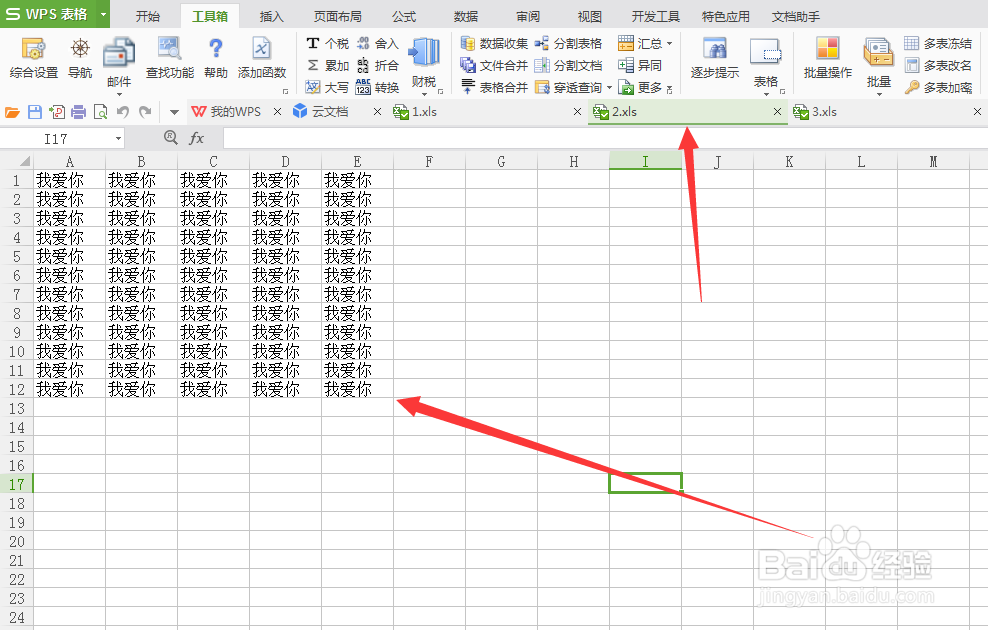Click the print preview icon
Viewport: 988px width, 630px height.
[x=100, y=112]
